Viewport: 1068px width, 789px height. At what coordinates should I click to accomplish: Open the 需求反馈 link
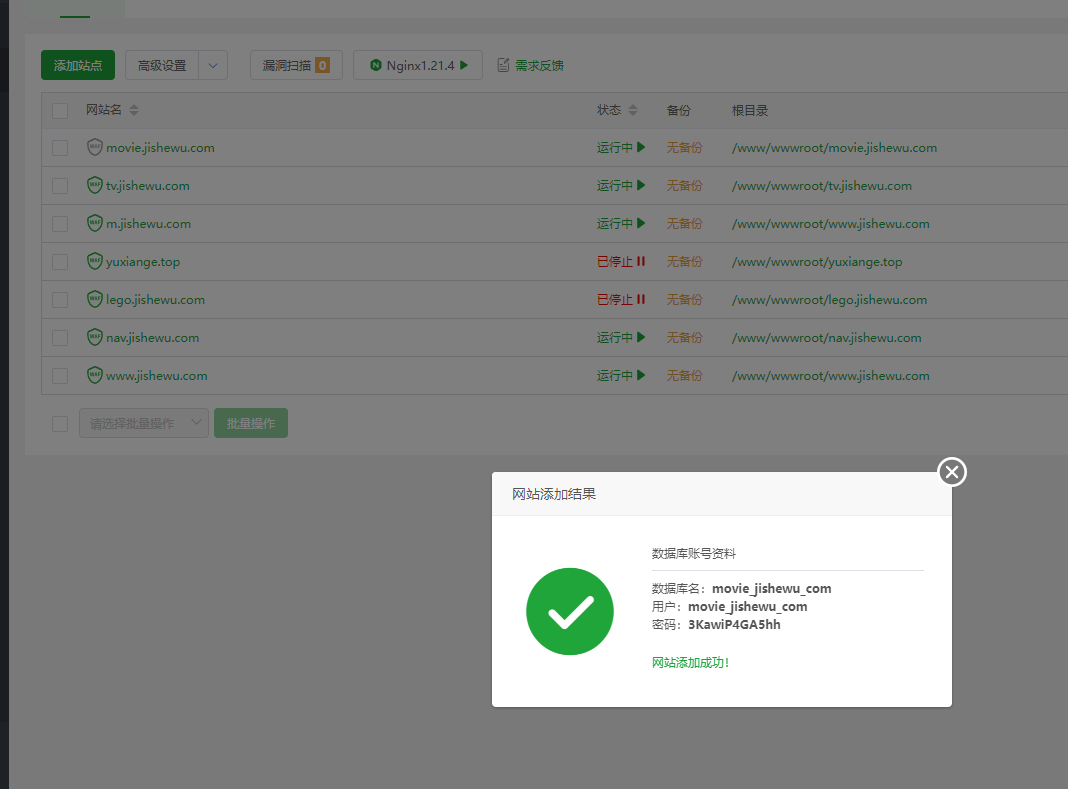pos(539,65)
